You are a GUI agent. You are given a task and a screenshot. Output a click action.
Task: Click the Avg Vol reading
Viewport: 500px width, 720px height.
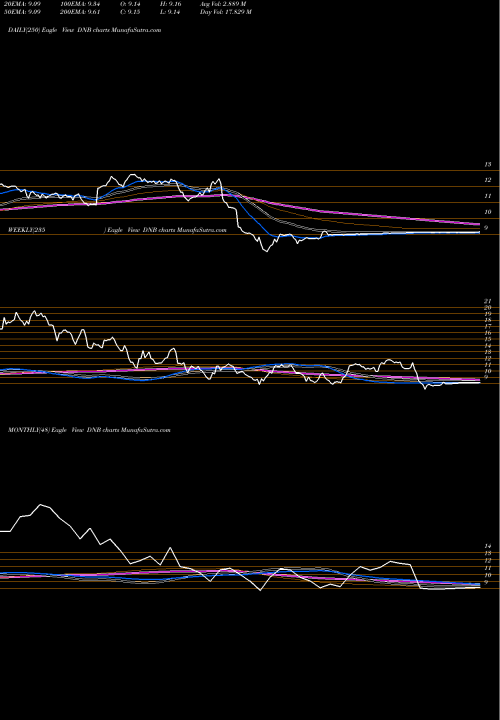click(x=223, y=4)
